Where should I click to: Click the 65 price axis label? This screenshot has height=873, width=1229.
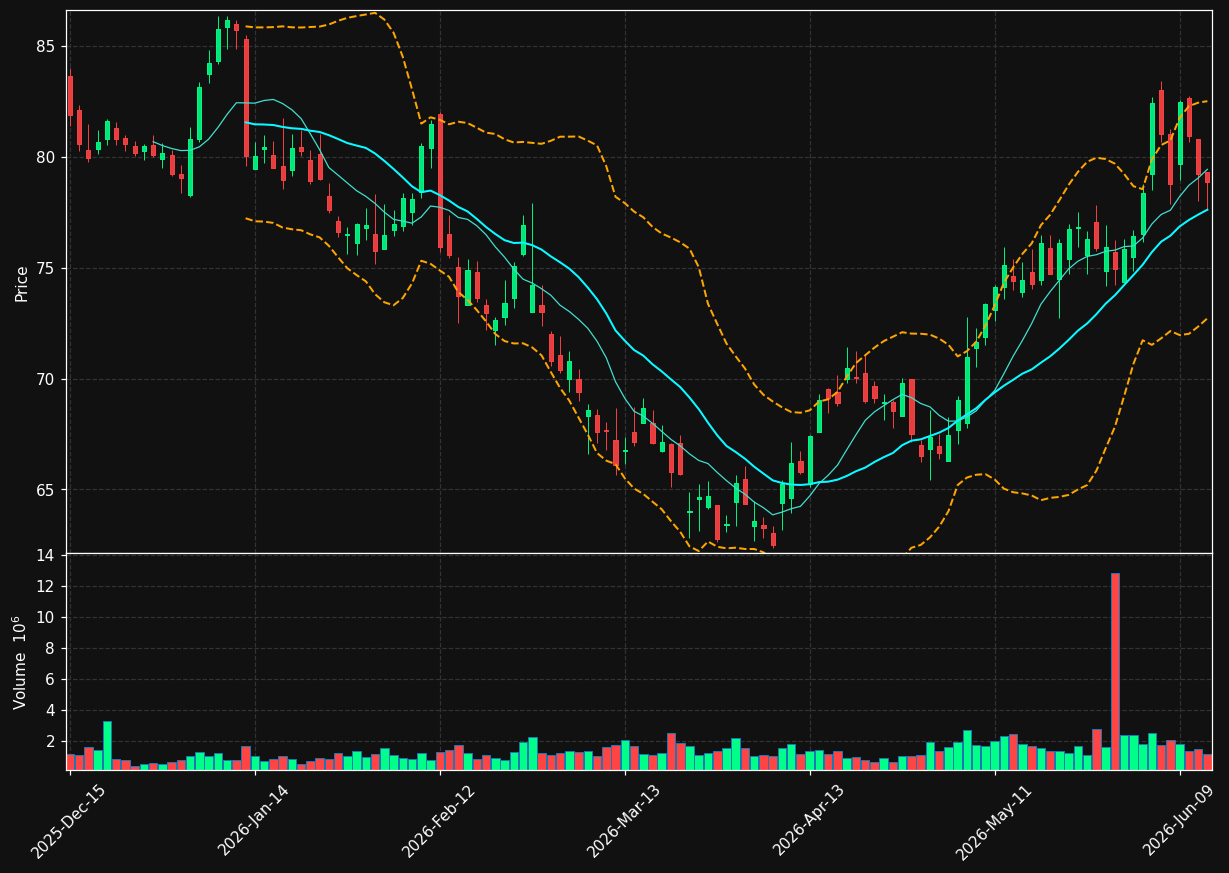coord(46,491)
